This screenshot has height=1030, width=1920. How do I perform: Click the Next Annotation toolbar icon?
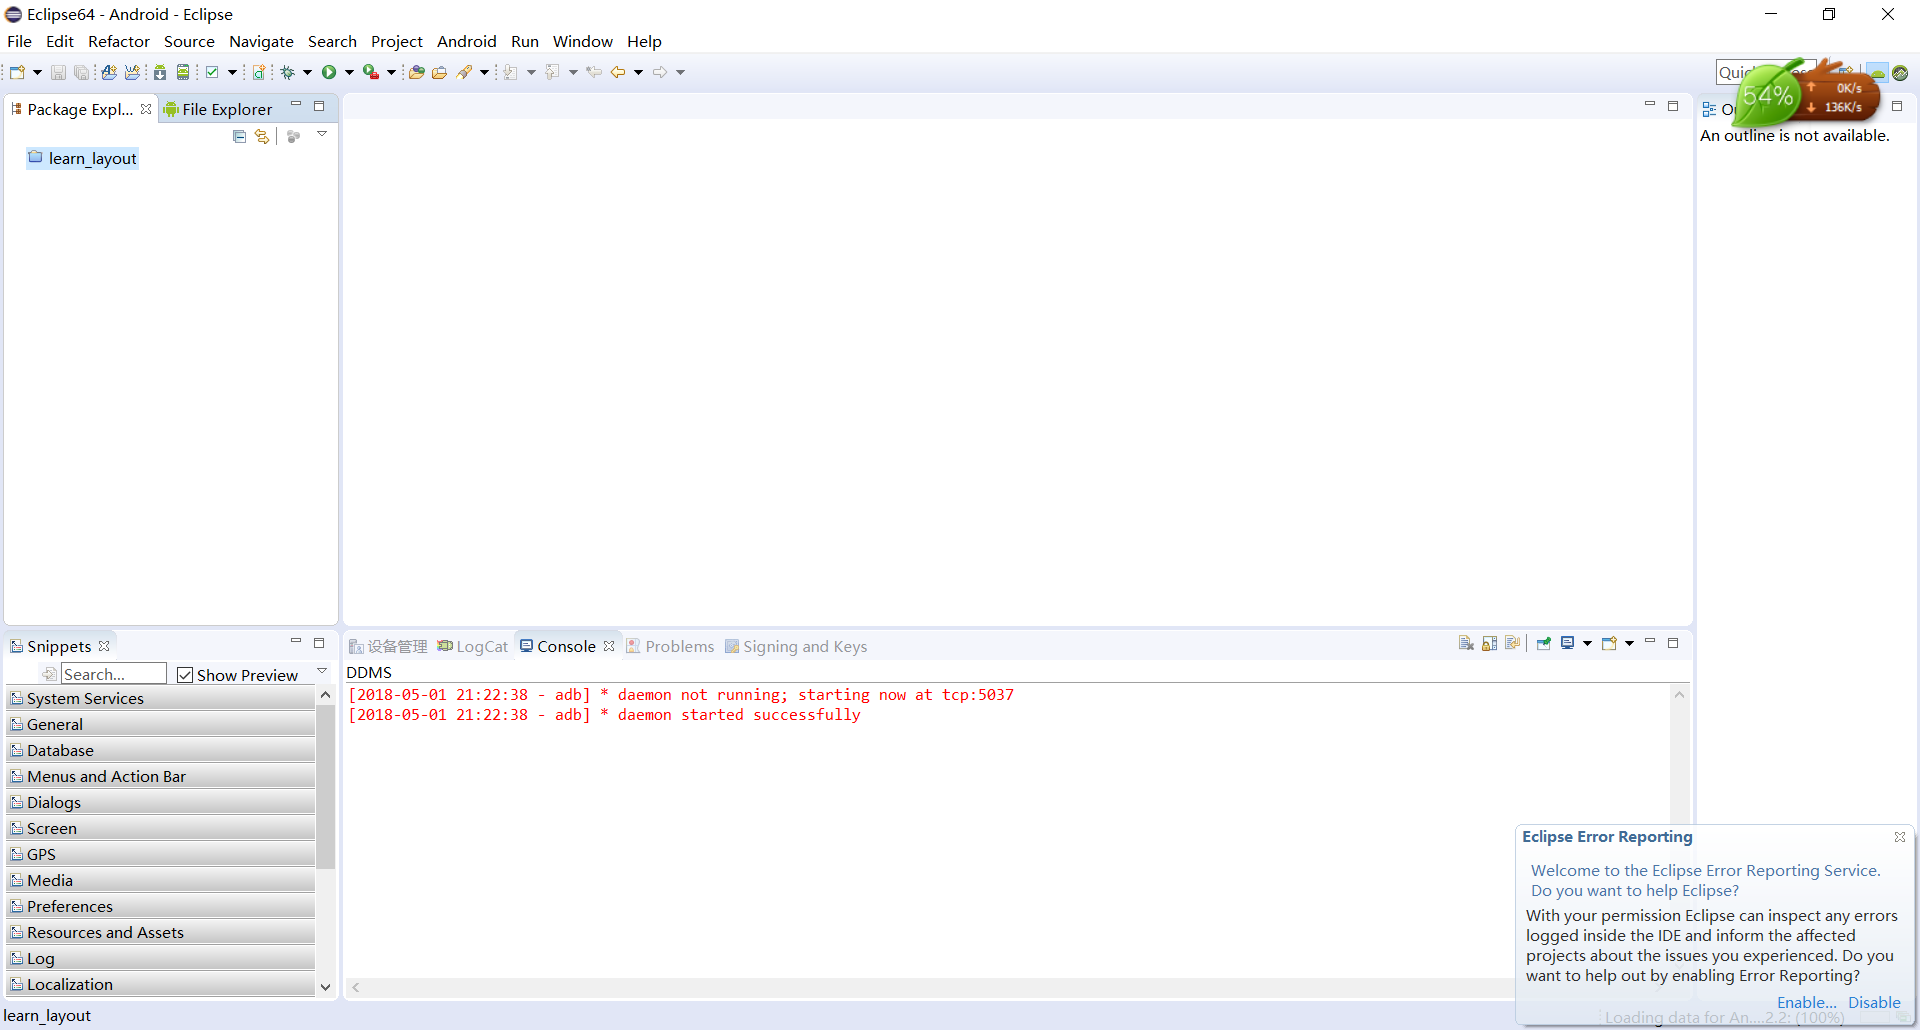coord(511,72)
